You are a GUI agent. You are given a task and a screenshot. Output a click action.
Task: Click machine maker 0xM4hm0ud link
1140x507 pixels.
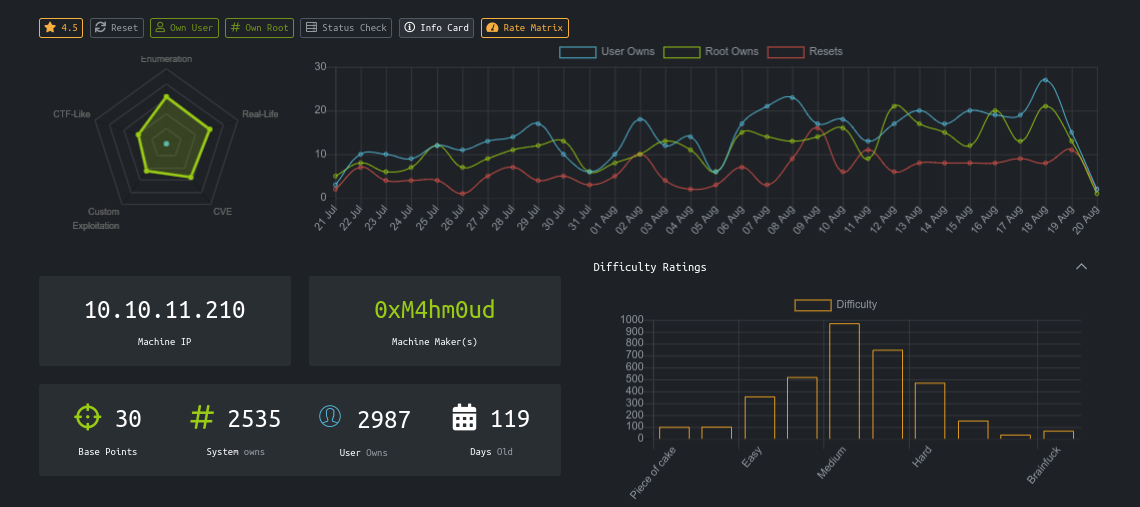pyautogui.click(x=434, y=310)
